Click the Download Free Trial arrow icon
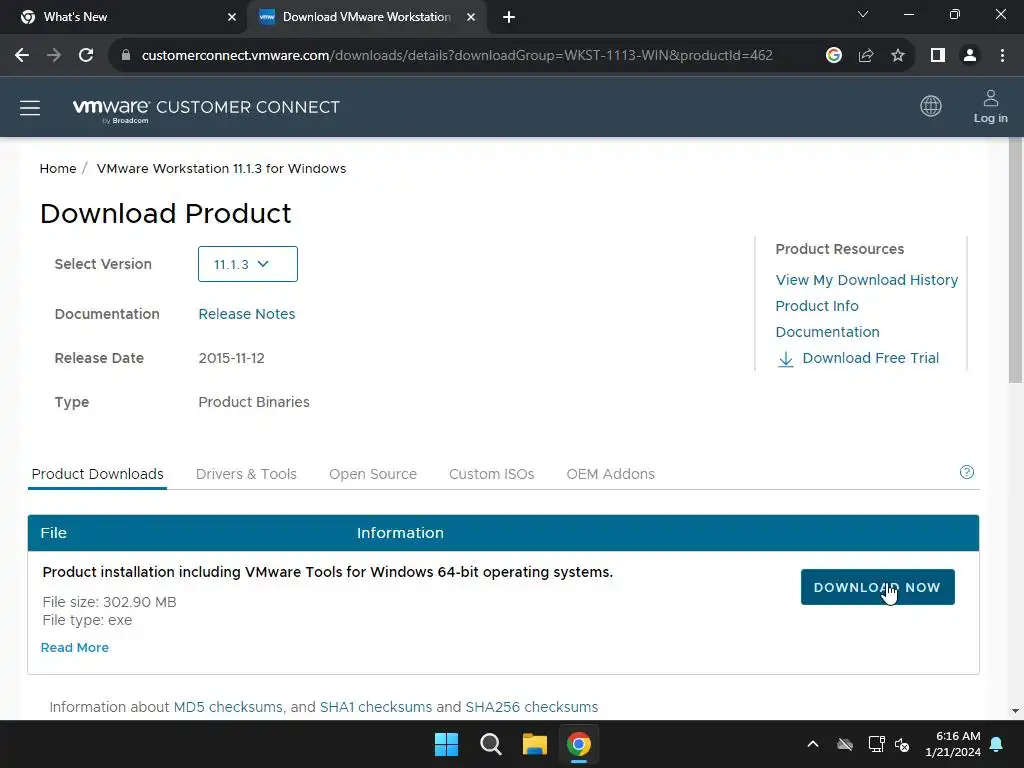 click(x=786, y=359)
